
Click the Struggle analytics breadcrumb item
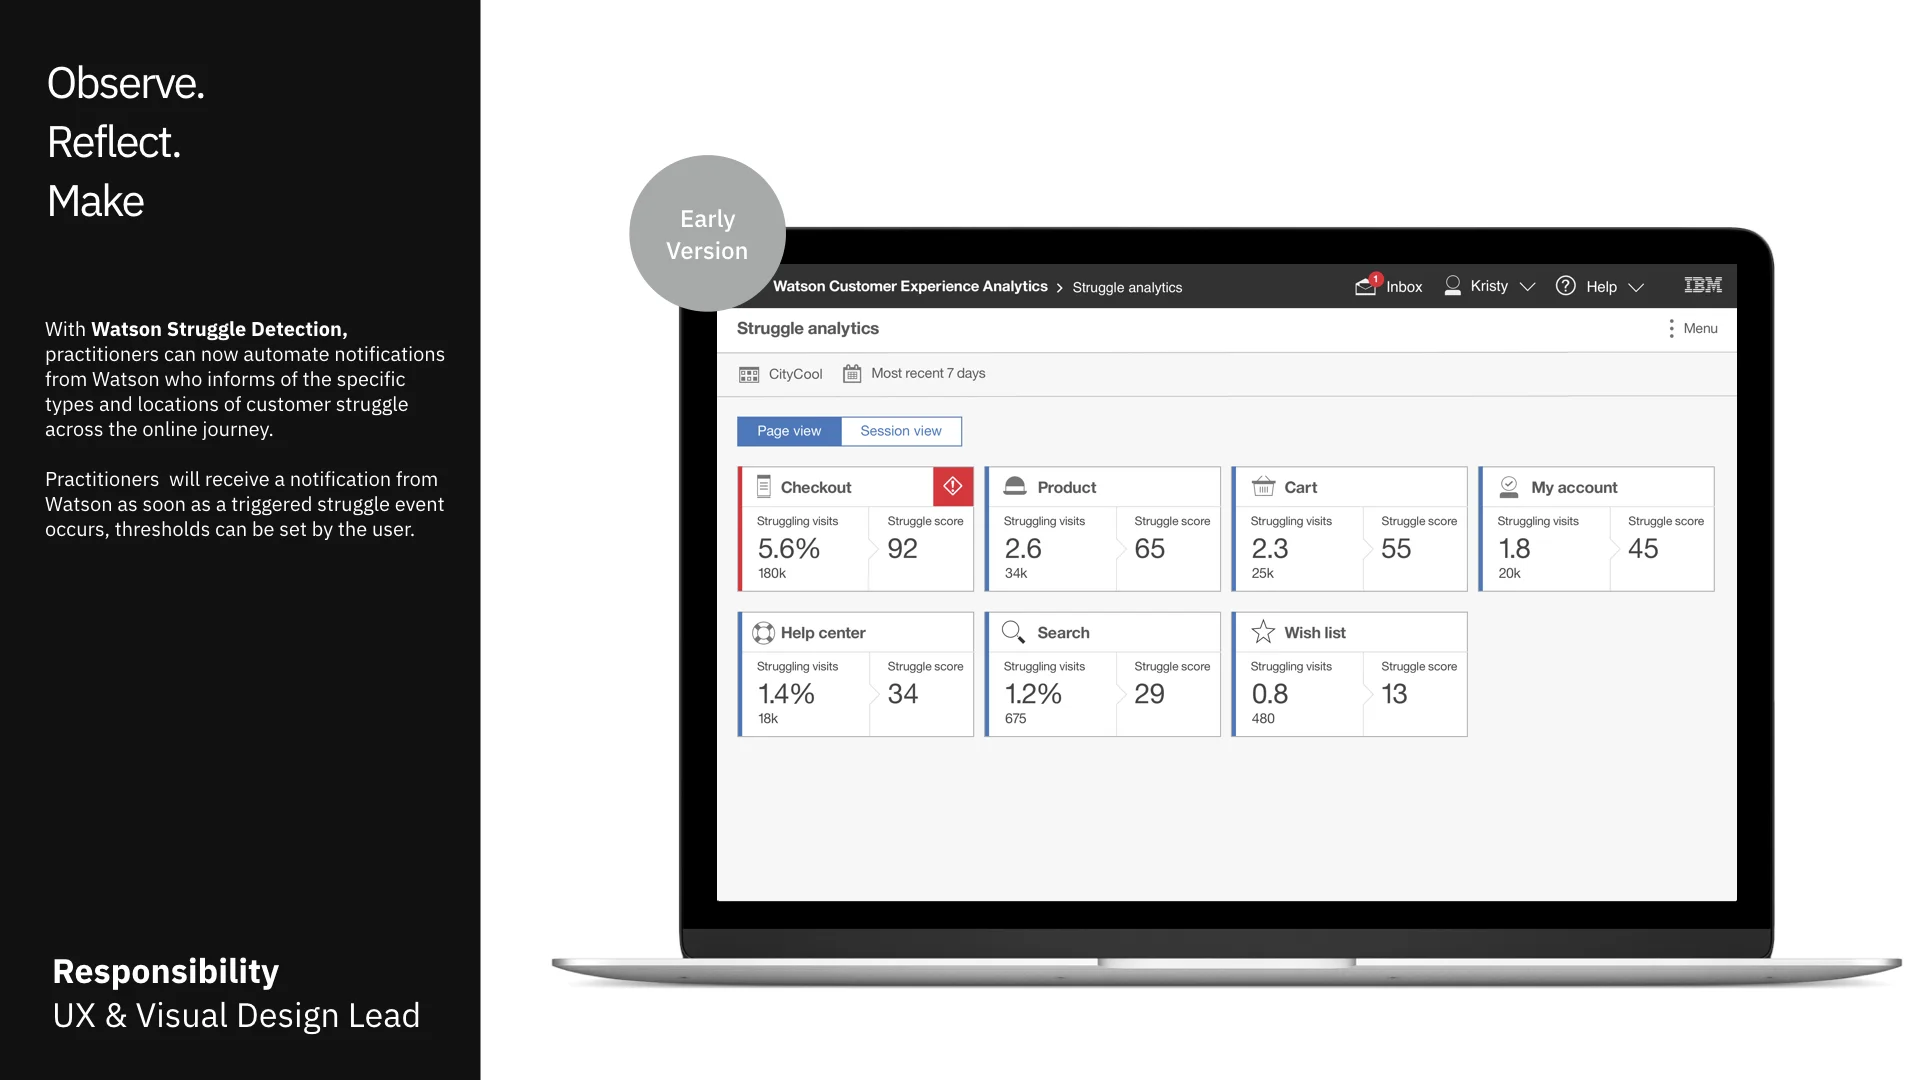point(1126,287)
